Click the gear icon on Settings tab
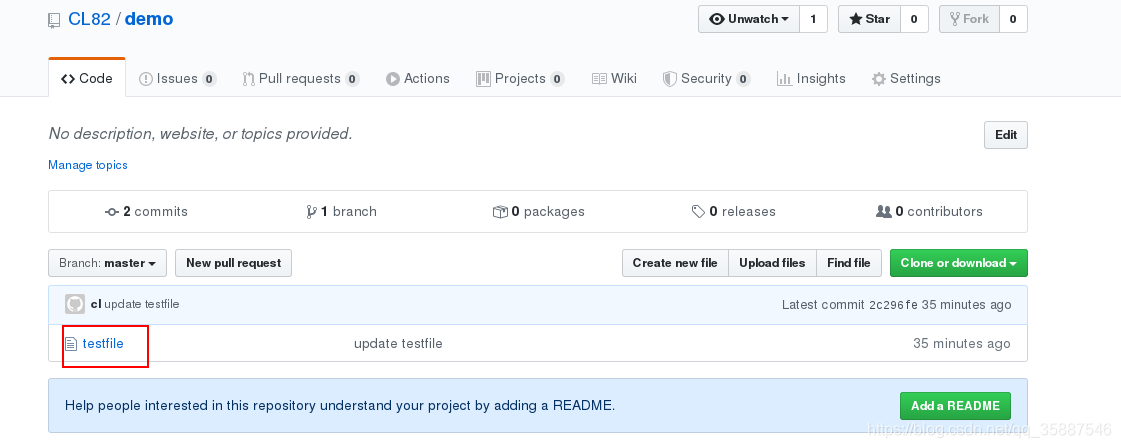Image resolution: width=1121 pixels, height=448 pixels. click(x=879, y=79)
